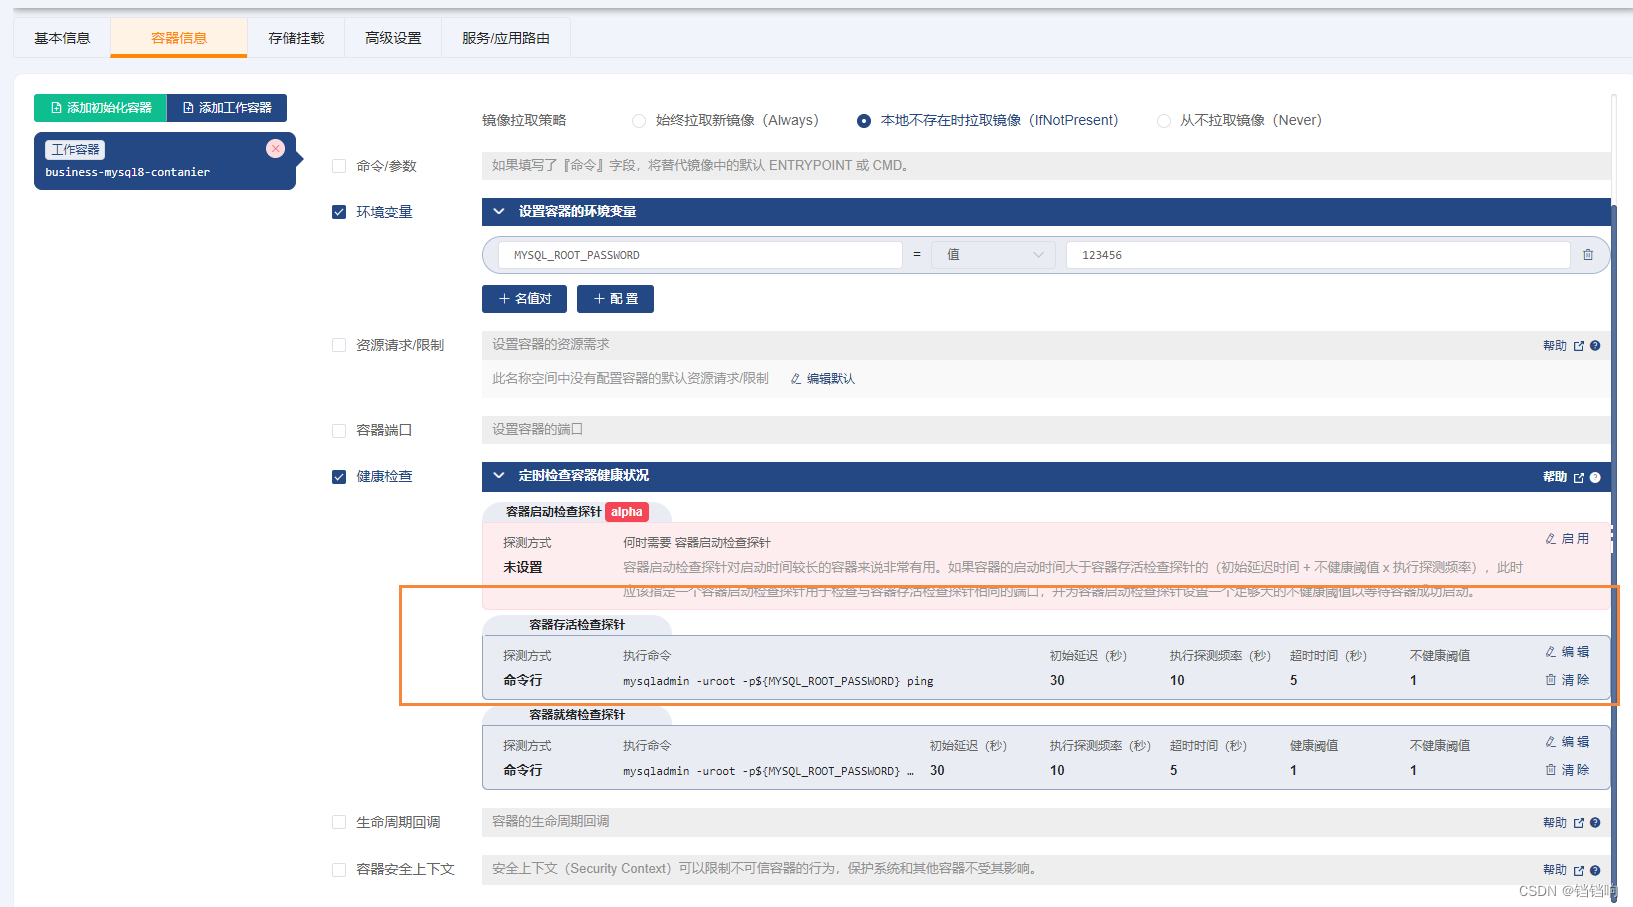
Task: Click 清除 for the 容器存活检查探针
Action: 1567,680
